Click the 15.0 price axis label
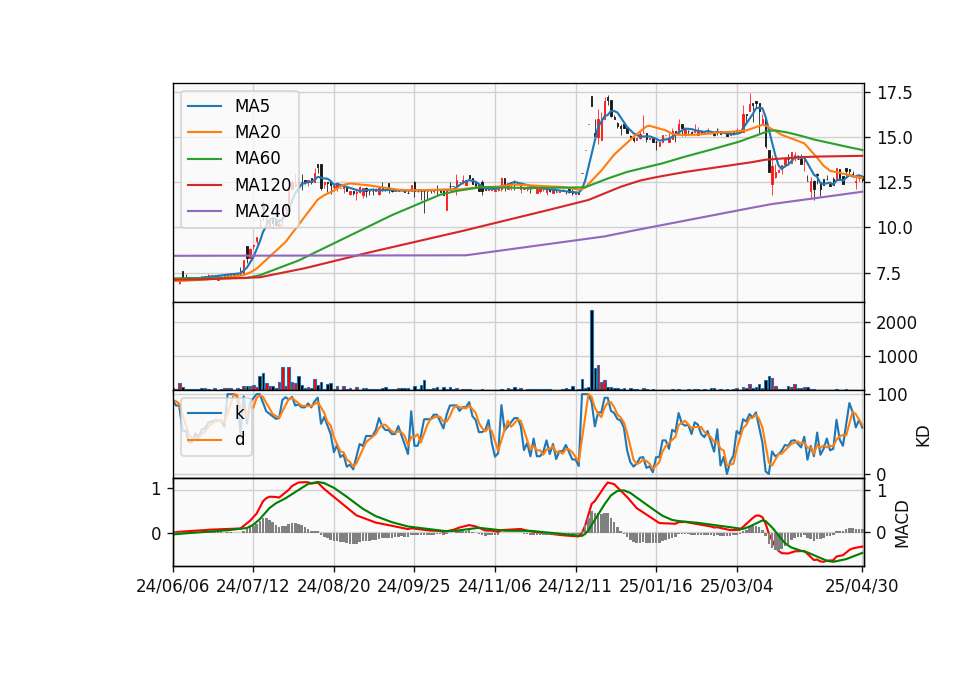Screen dimensions: 960x690 click(x=894, y=138)
